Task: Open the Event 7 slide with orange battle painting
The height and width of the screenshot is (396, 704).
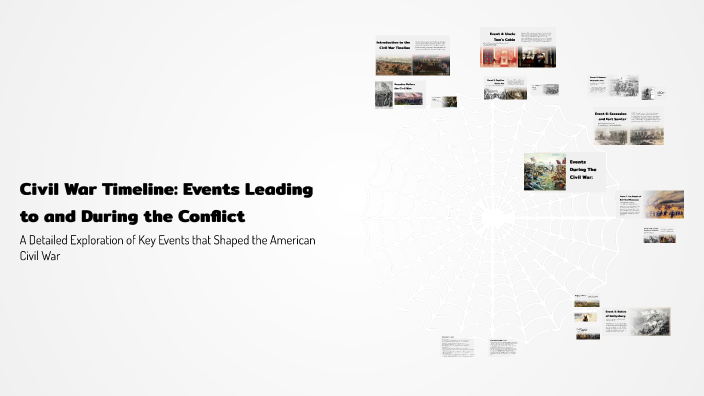Action: click(x=651, y=204)
